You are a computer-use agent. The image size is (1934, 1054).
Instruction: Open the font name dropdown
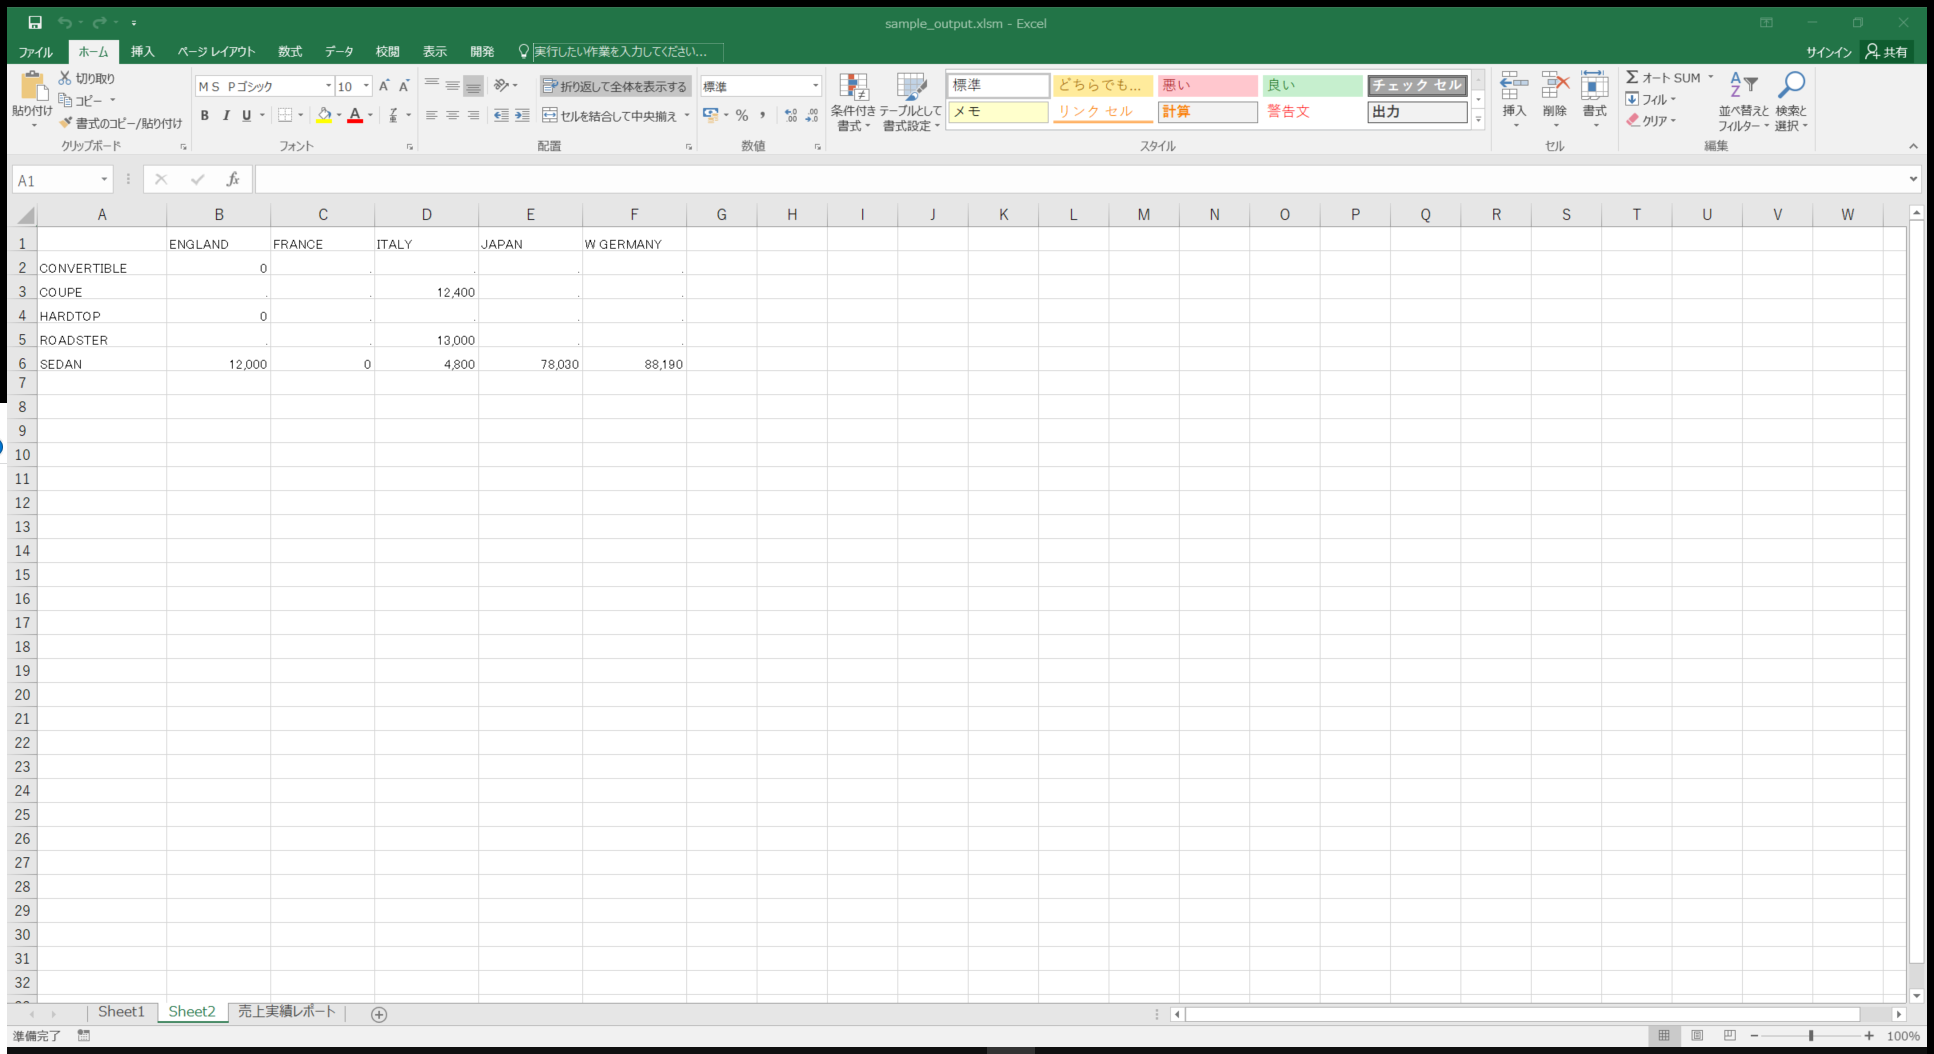pyautogui.click(x=328, y=86)
